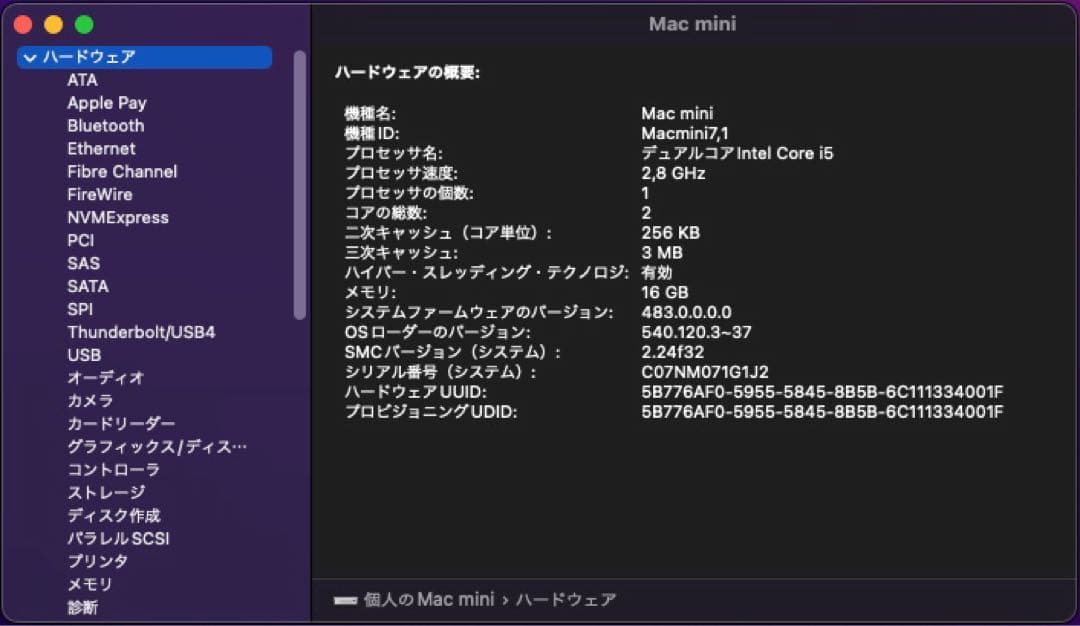1080x626 pixels.
Task: Select ハードウェア in the bottom breadcrumb
Action: pos(564,598)
